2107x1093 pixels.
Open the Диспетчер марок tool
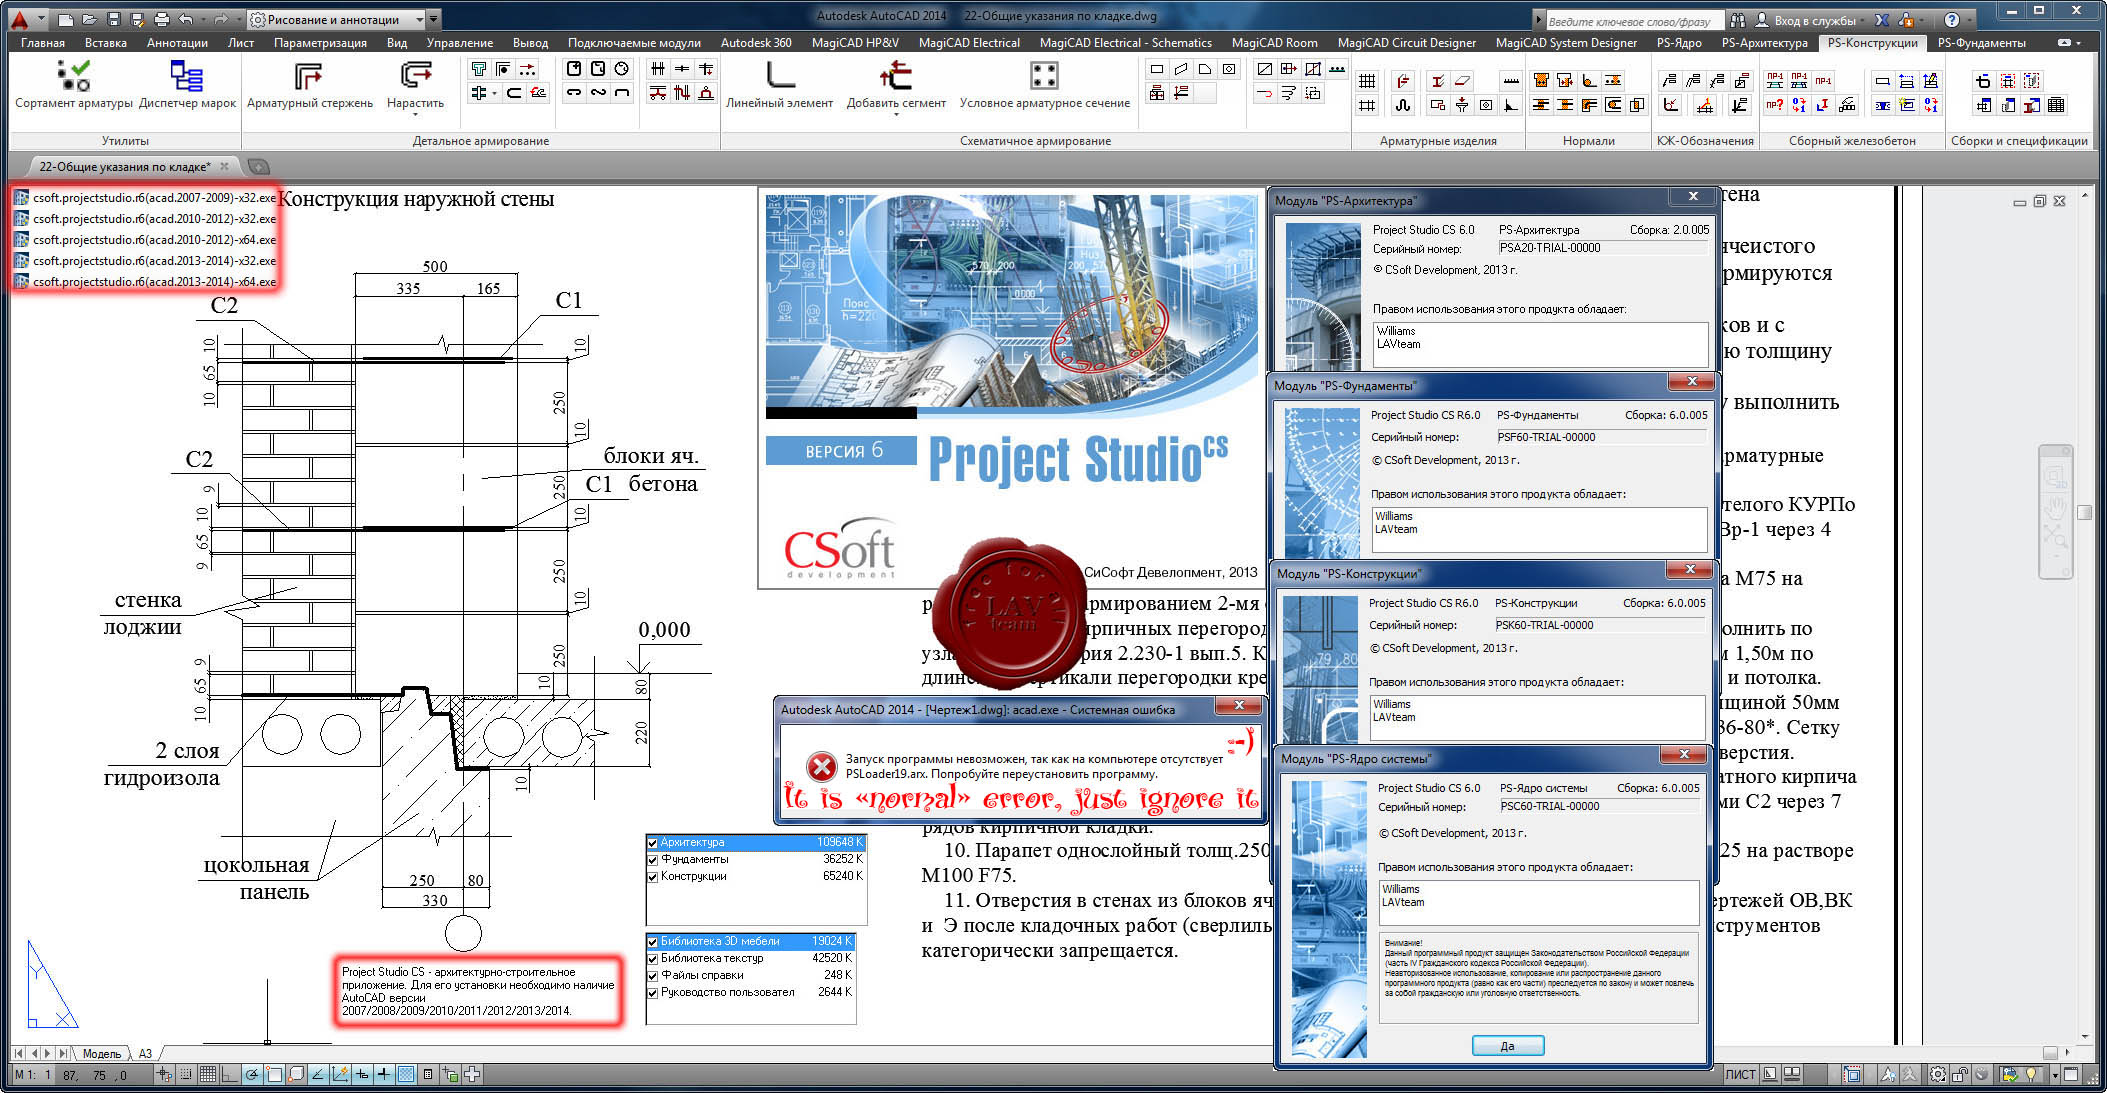(x=187, y=84)
